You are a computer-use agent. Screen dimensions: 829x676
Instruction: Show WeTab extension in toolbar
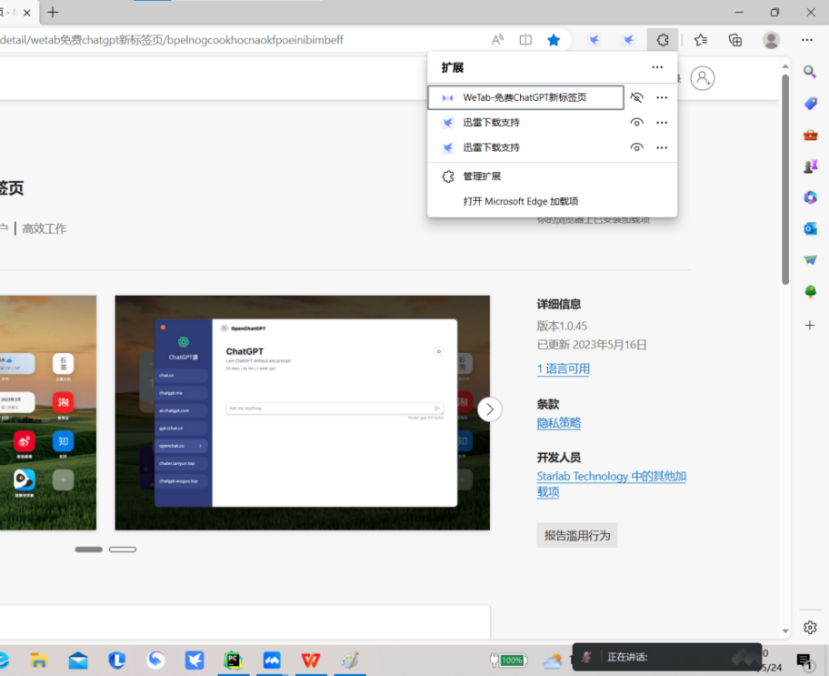[x=637, y=97]
